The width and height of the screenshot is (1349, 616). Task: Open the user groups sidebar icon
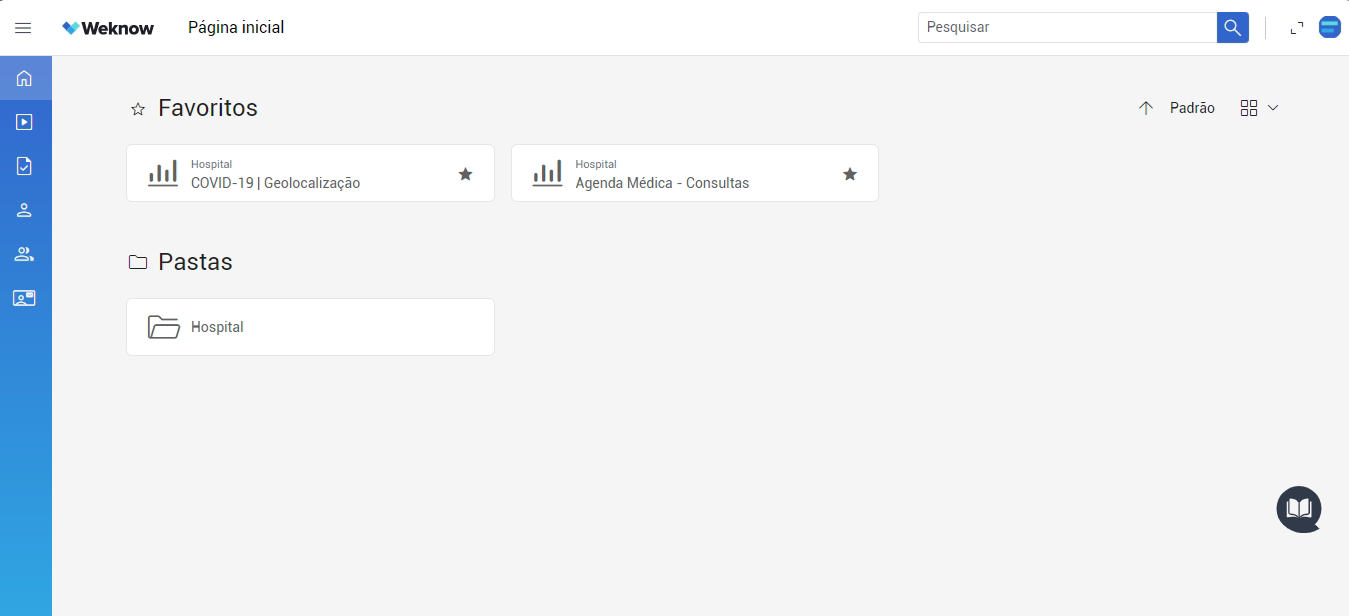tap(25, 254)
